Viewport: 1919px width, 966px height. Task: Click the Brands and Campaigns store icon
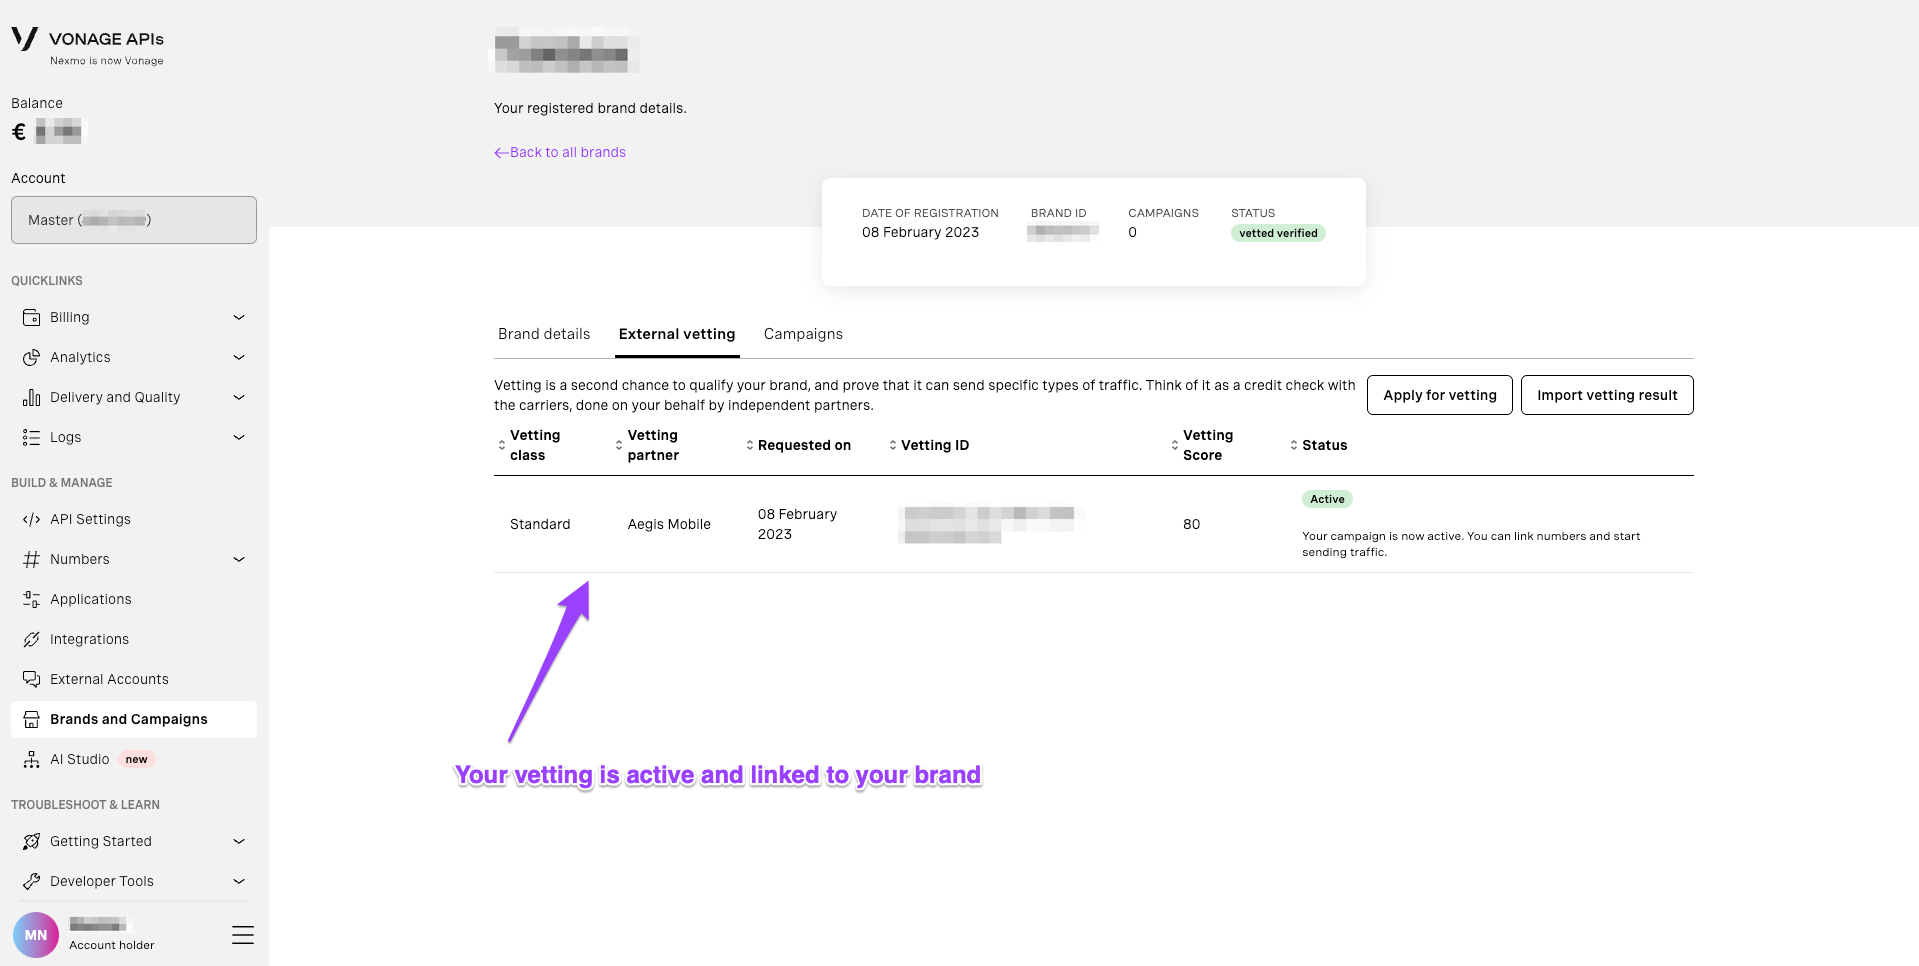click(31, 719)
